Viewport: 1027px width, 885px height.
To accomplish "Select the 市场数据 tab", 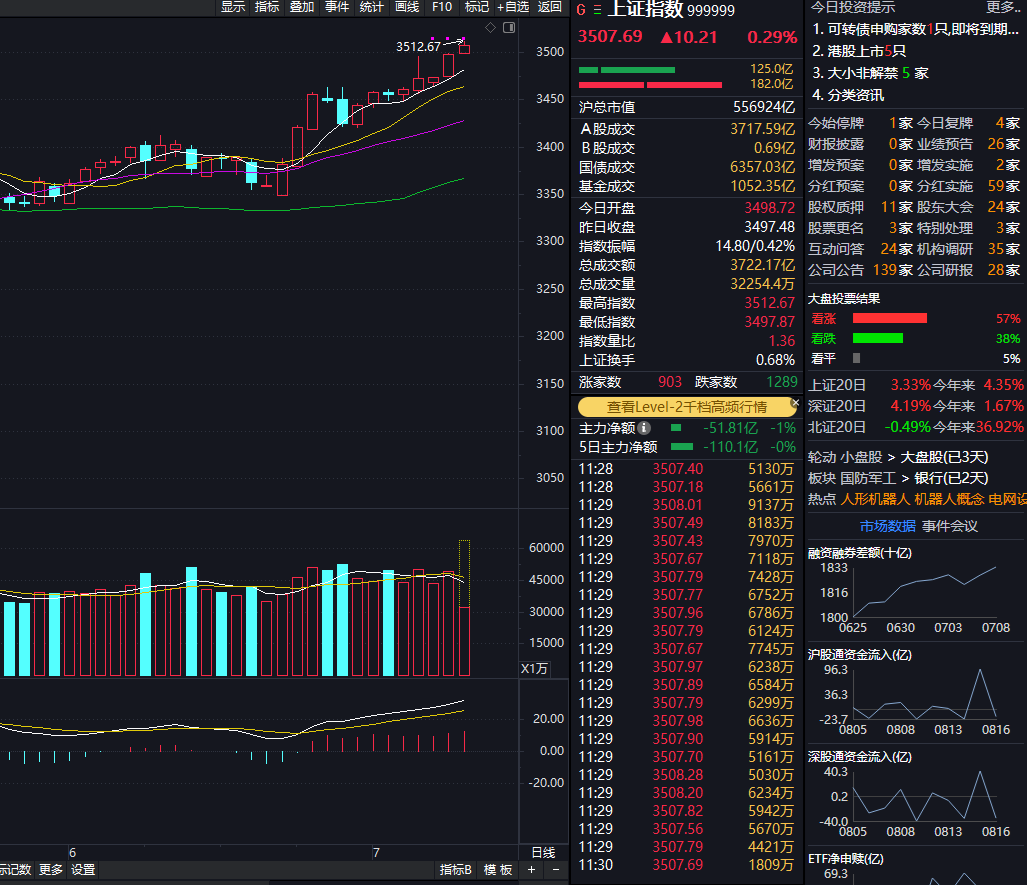I will point(887,526).
